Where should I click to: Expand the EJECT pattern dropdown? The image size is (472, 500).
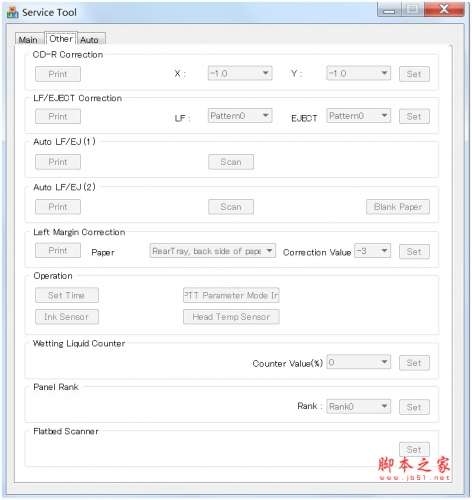pyautogui.click(x=358, y=116)
